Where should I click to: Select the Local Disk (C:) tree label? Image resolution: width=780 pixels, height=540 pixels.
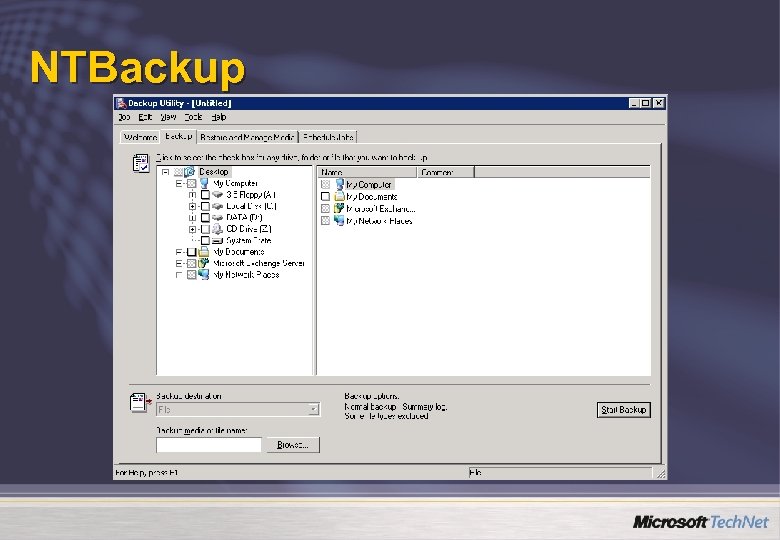pos(251,206)
